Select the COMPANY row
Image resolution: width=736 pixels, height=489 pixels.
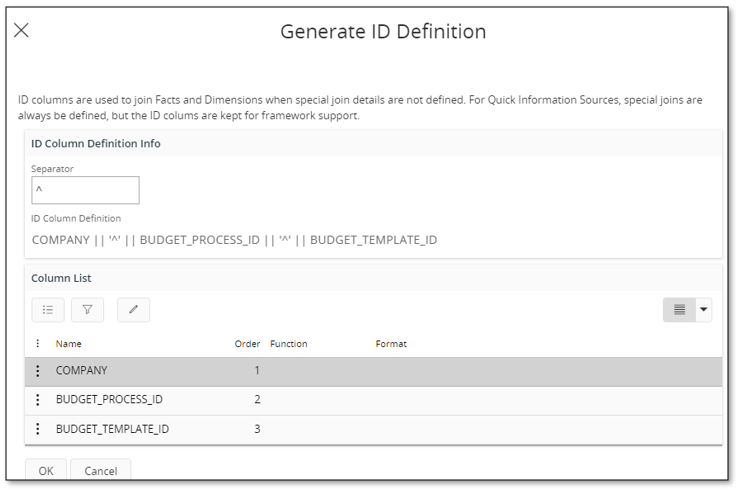374,372
